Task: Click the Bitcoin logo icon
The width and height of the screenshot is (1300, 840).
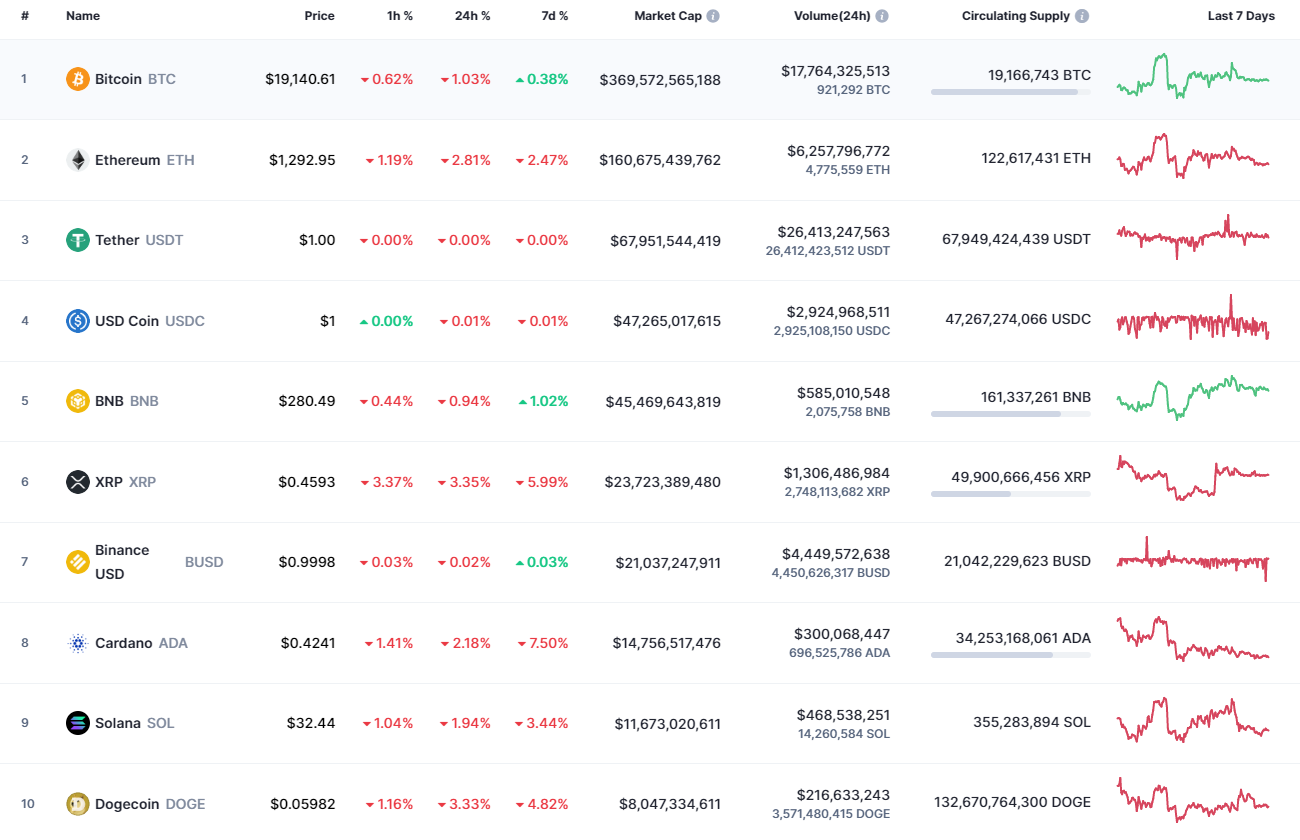Action: pos(75,78)
